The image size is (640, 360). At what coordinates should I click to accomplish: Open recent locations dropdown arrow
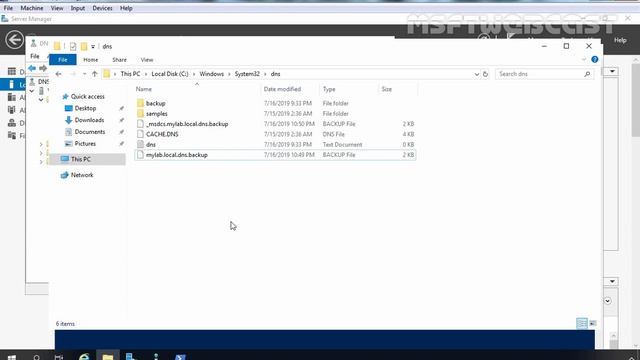click(x=84, y=74)
